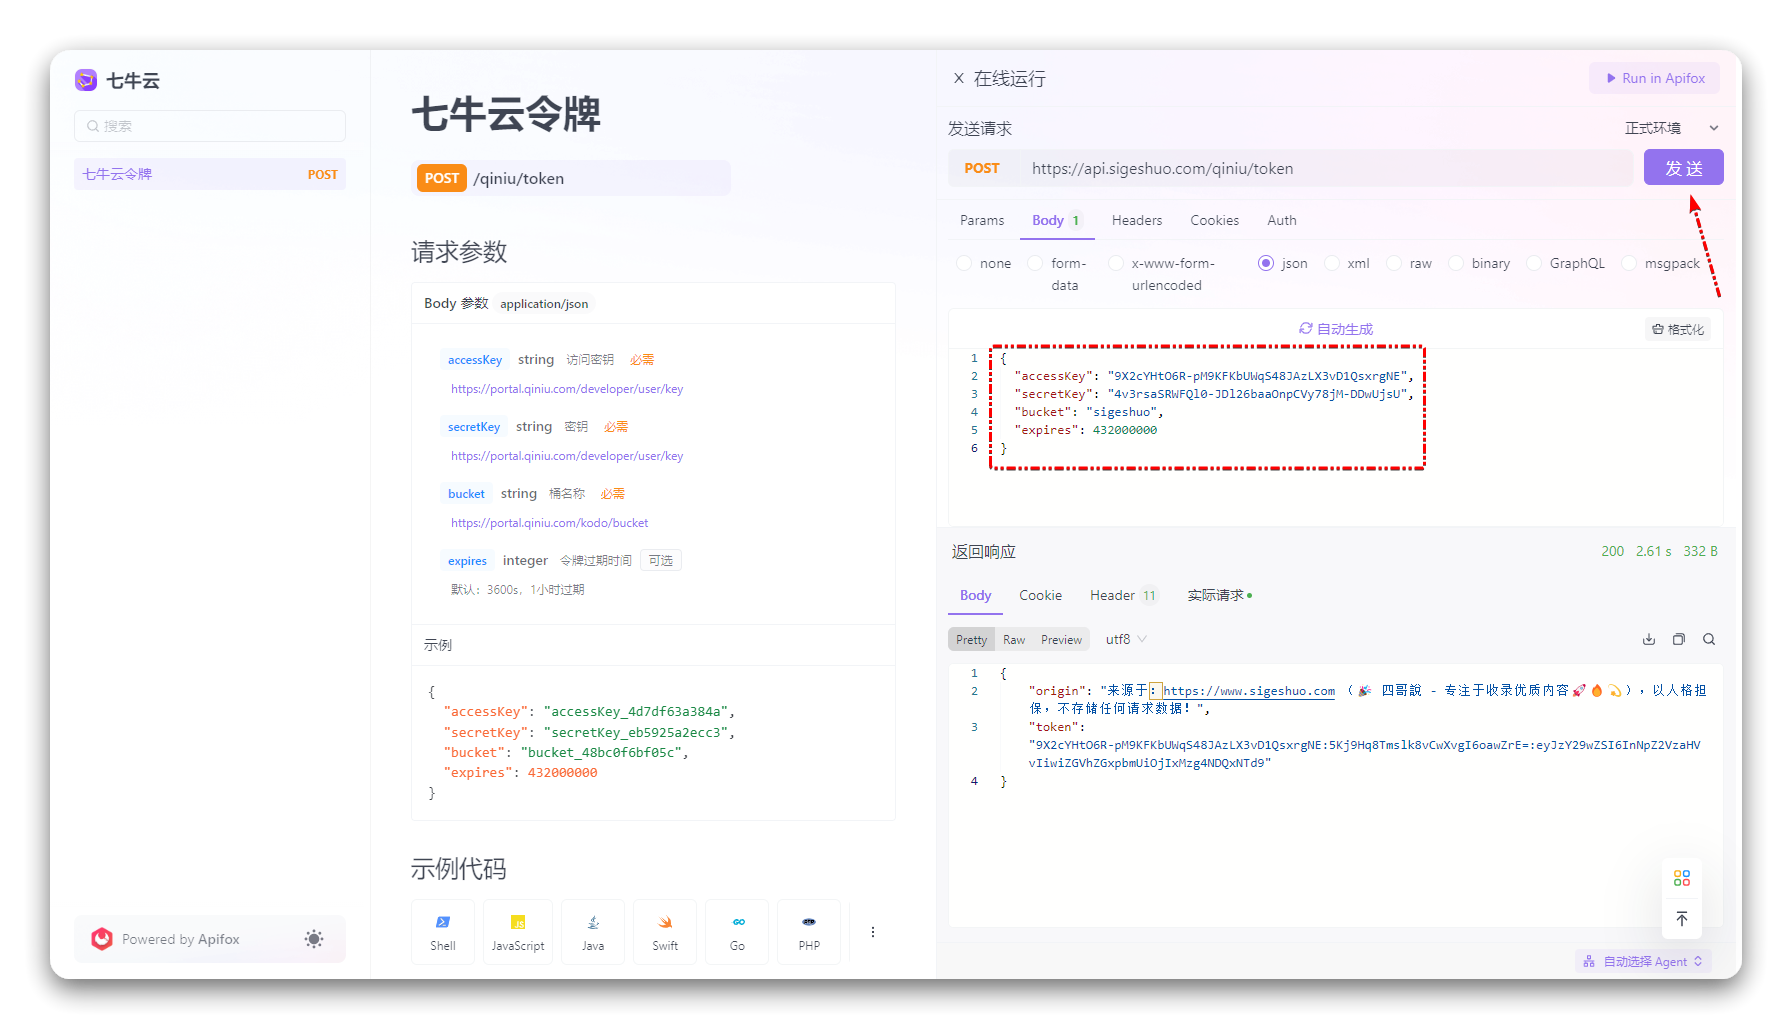Image resolution: width=1792 pixels, height=1029 pixels.
Task: Select the form-data body type
Action: tap(1035, 263)
